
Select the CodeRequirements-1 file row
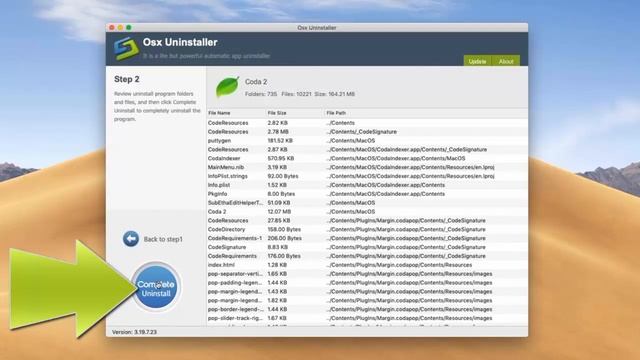(367, 238)
